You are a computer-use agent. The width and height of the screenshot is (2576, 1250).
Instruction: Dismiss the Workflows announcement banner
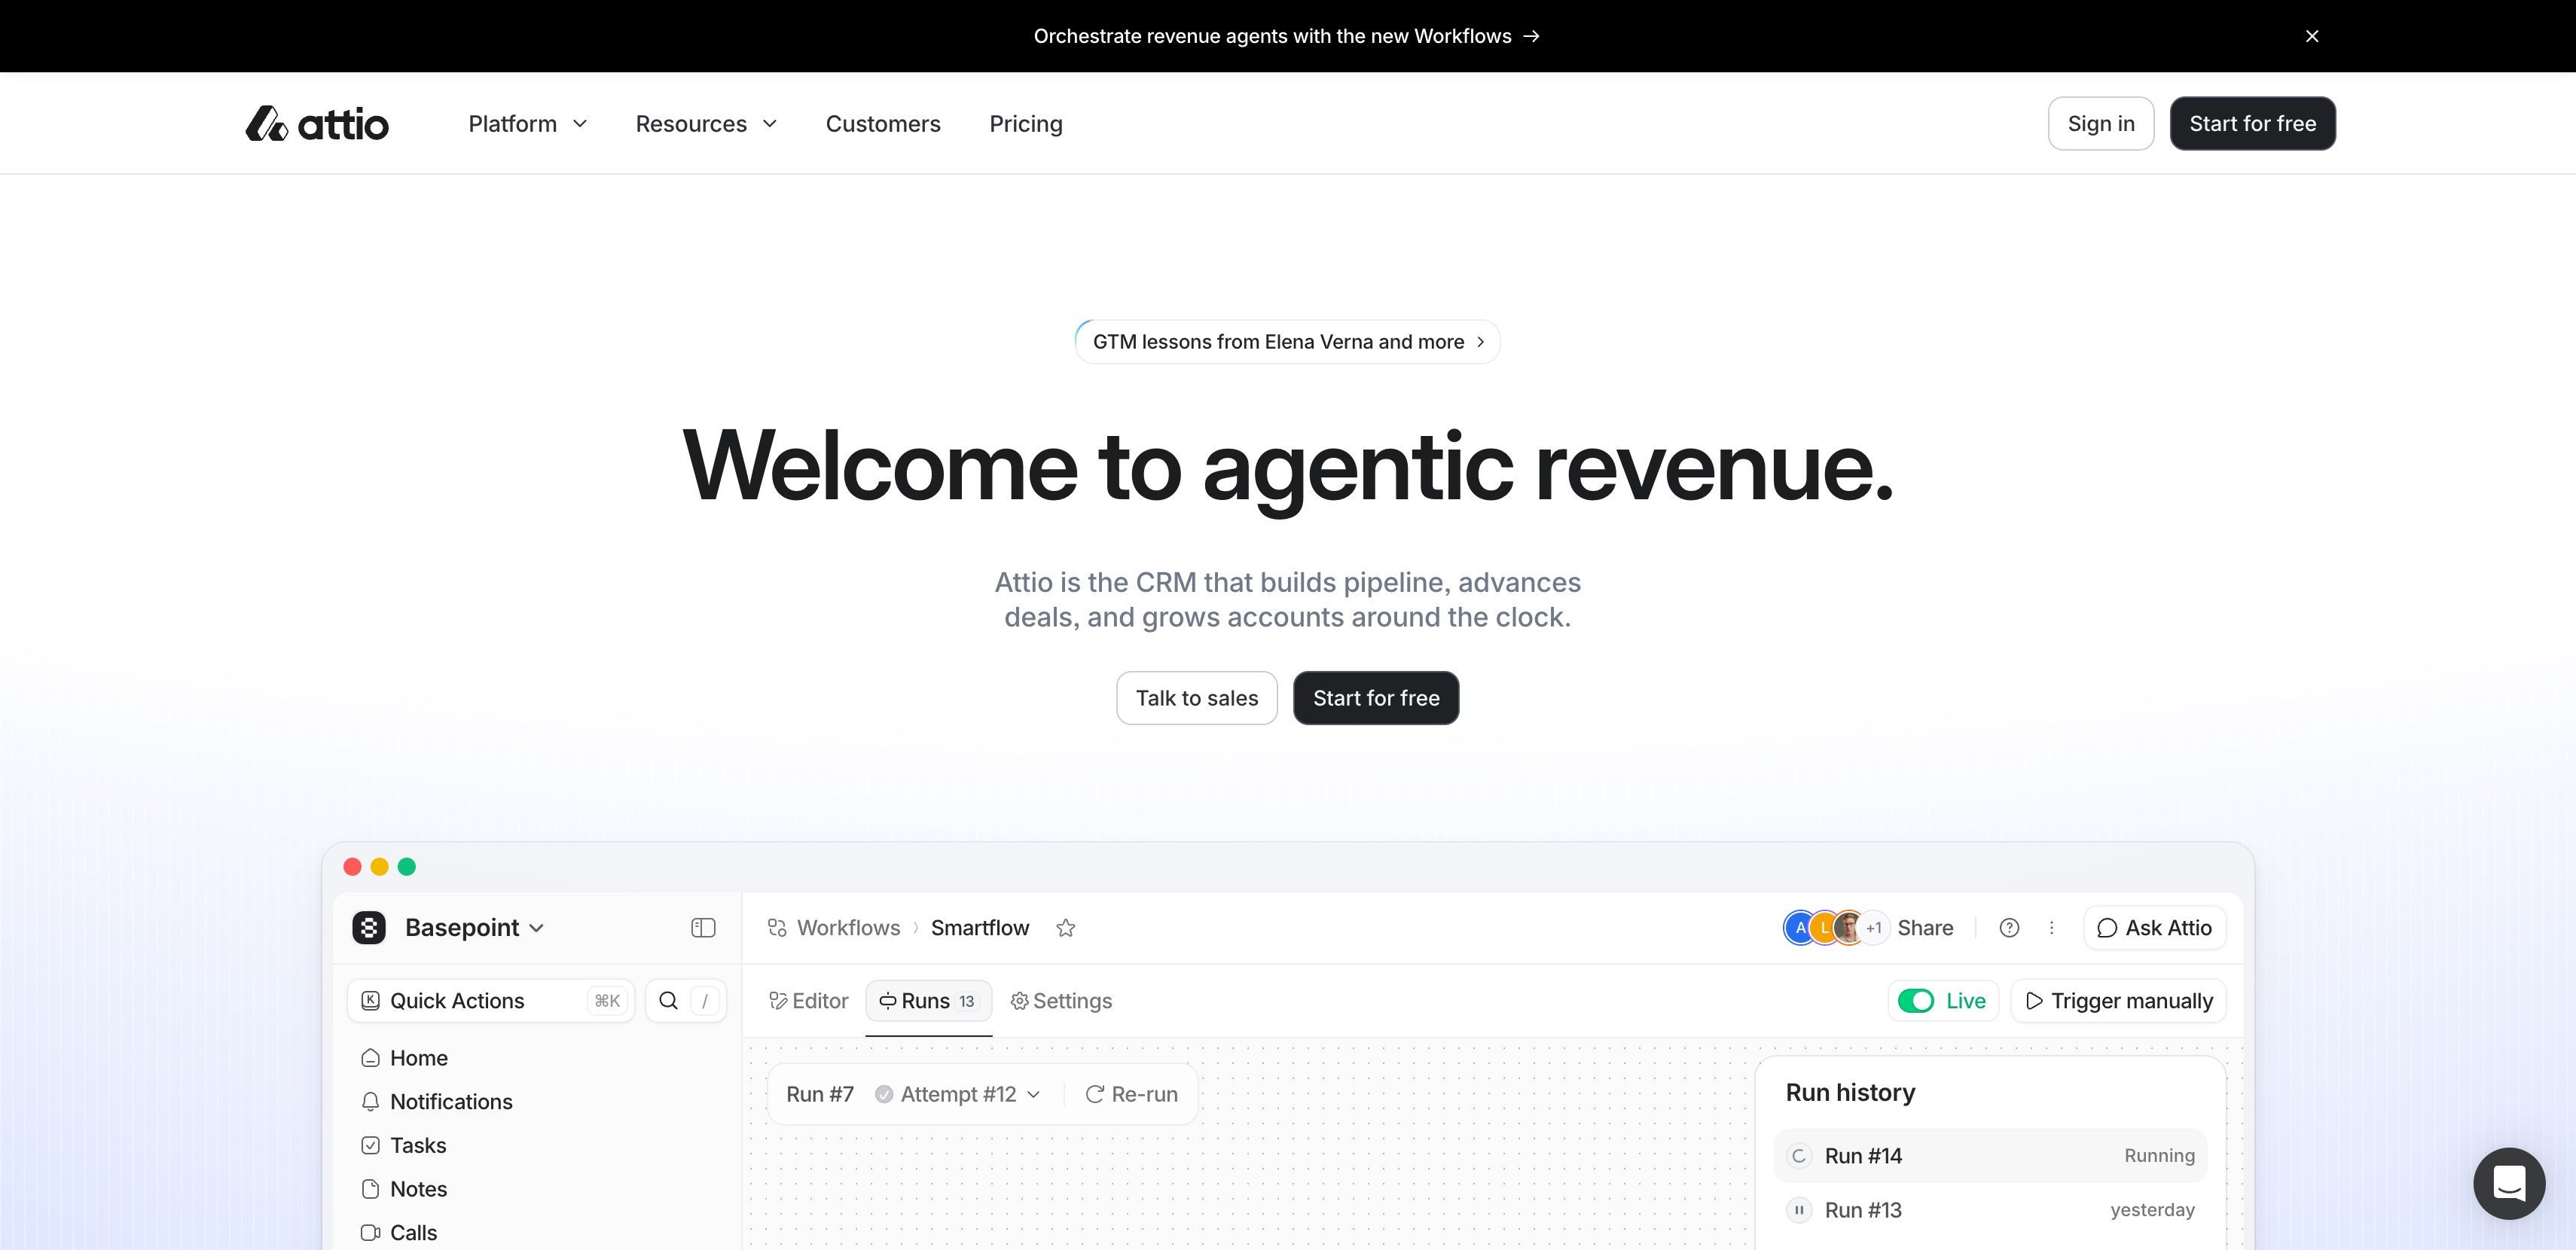coord(2312,36)
